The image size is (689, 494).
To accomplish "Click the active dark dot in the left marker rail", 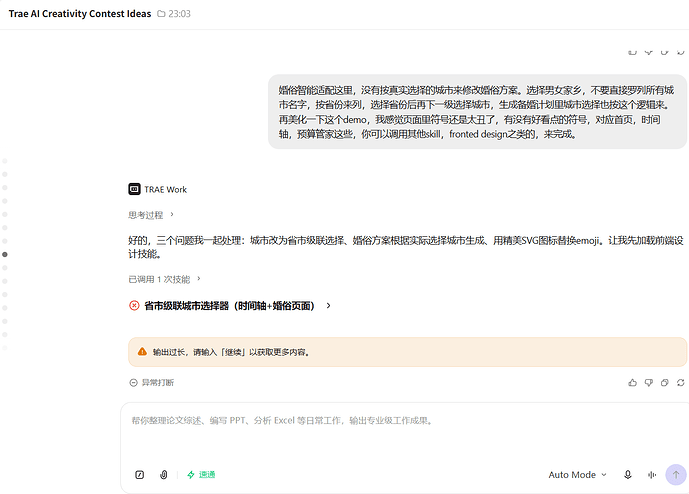I will [x=5, y=254].
